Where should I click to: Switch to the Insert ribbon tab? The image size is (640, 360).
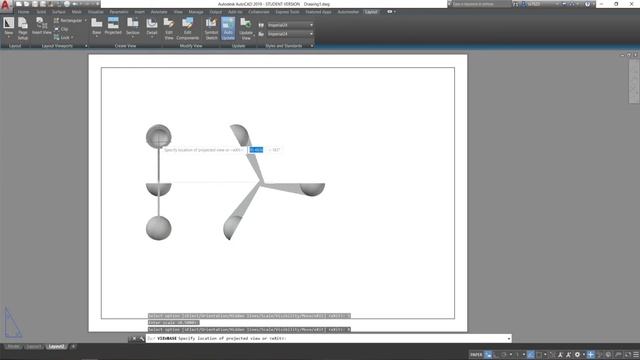(140, 12)
